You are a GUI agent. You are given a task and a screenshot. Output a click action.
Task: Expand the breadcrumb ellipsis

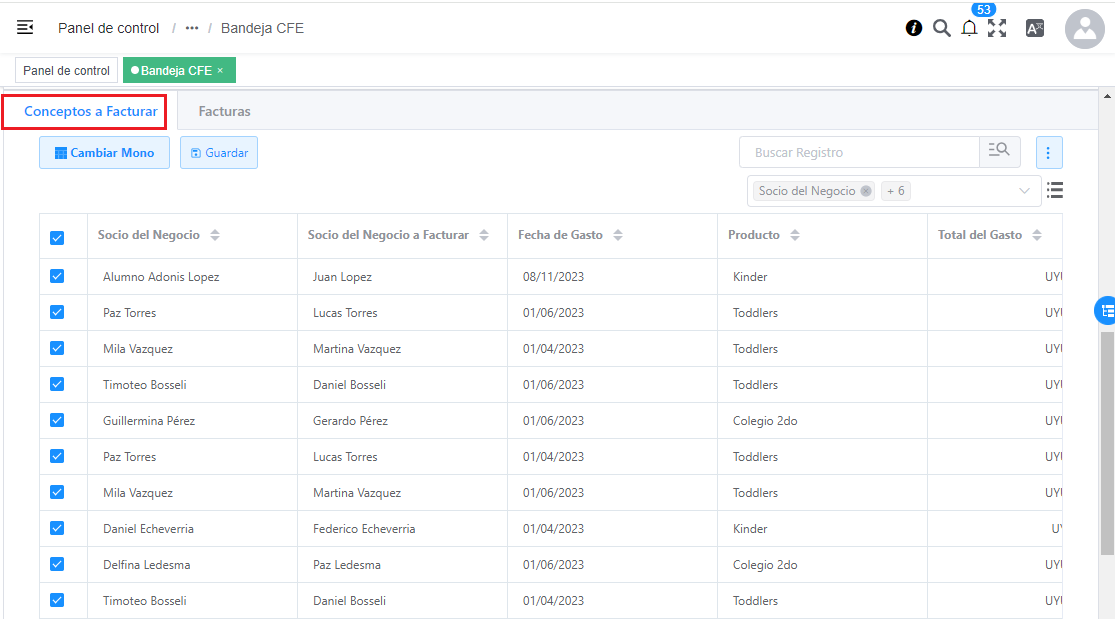click(x=192, y=28)
